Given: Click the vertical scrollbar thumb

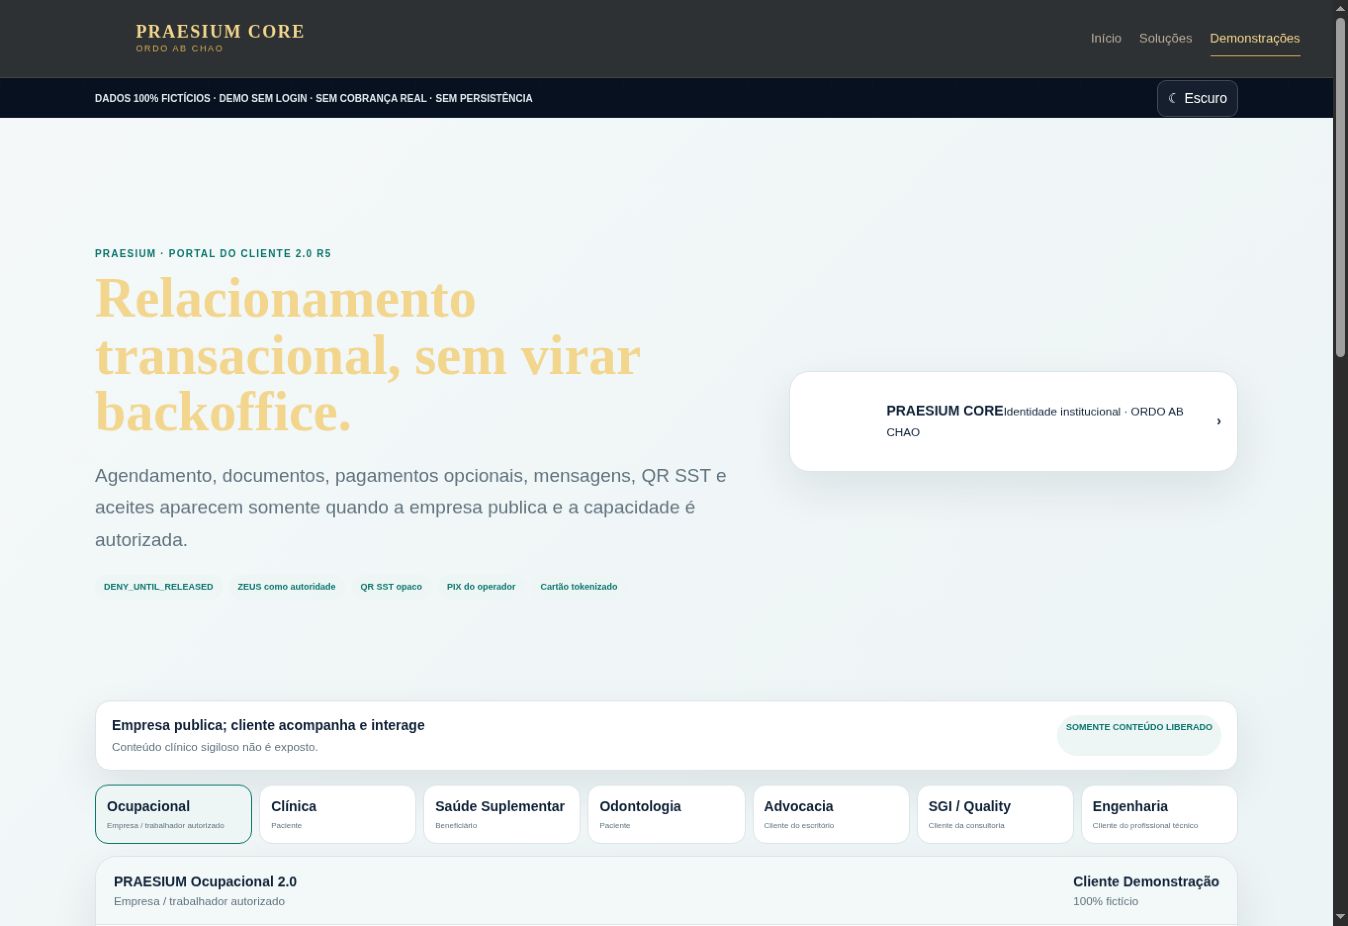Looking at the screenshot, I should (x=1340, y=187).
